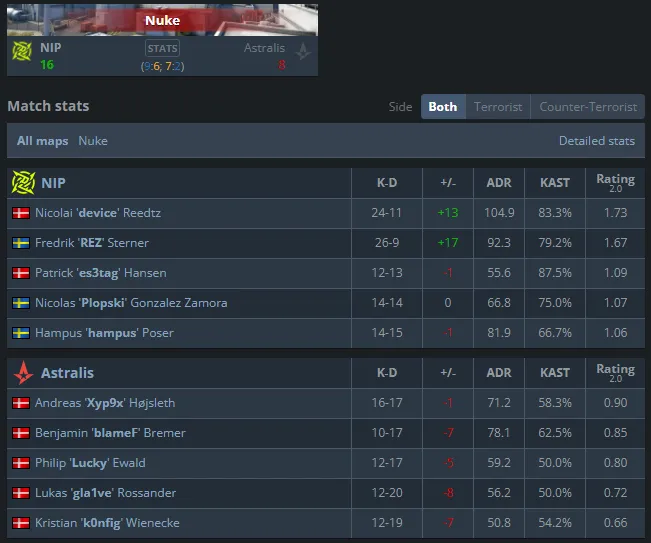Click Denmark flag next to Lucky
The width and height of the screenshot is (651, 543).
(21, 462)
